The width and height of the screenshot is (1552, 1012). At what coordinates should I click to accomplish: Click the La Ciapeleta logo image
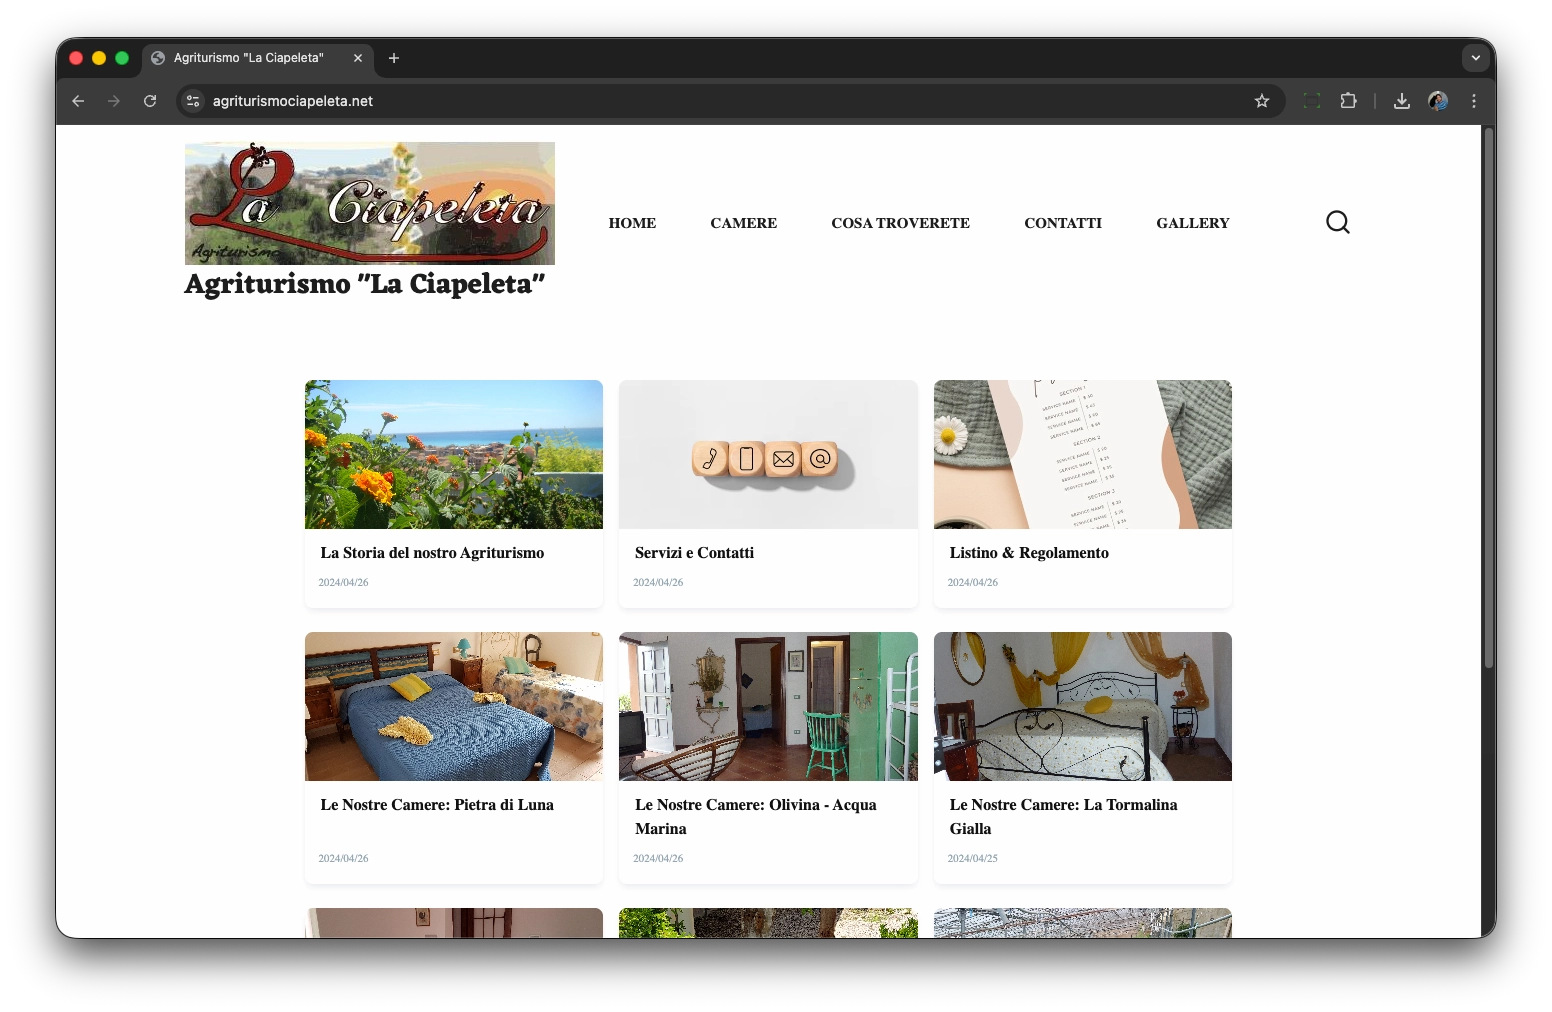tap(369, 203)
